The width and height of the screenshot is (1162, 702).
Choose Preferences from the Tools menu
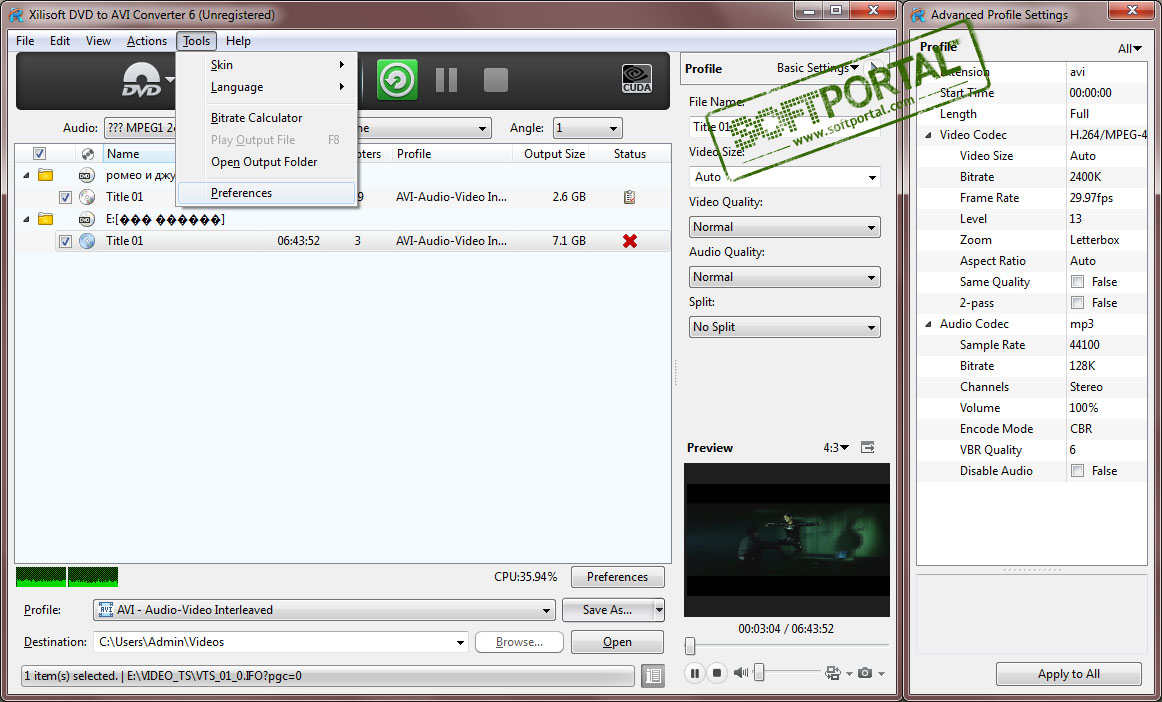pos(267,193)
